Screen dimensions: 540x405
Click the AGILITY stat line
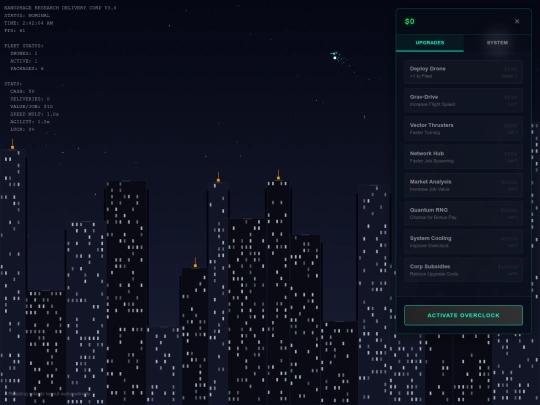point(30,122)
